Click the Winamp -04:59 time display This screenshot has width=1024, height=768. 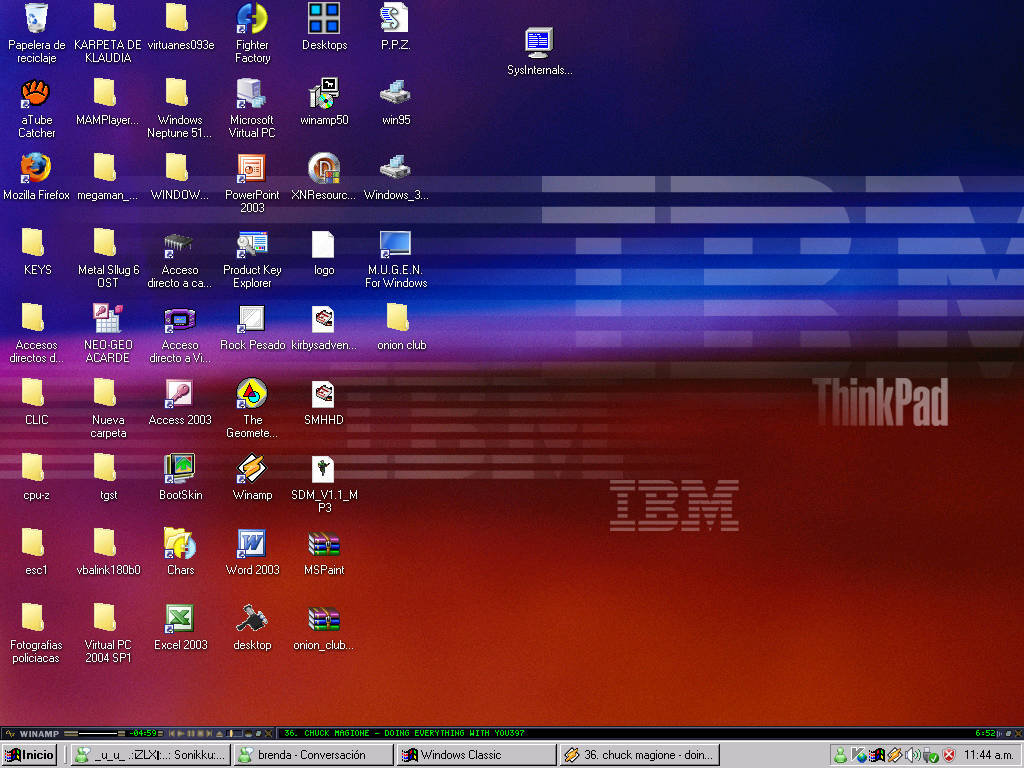[142, 733]
